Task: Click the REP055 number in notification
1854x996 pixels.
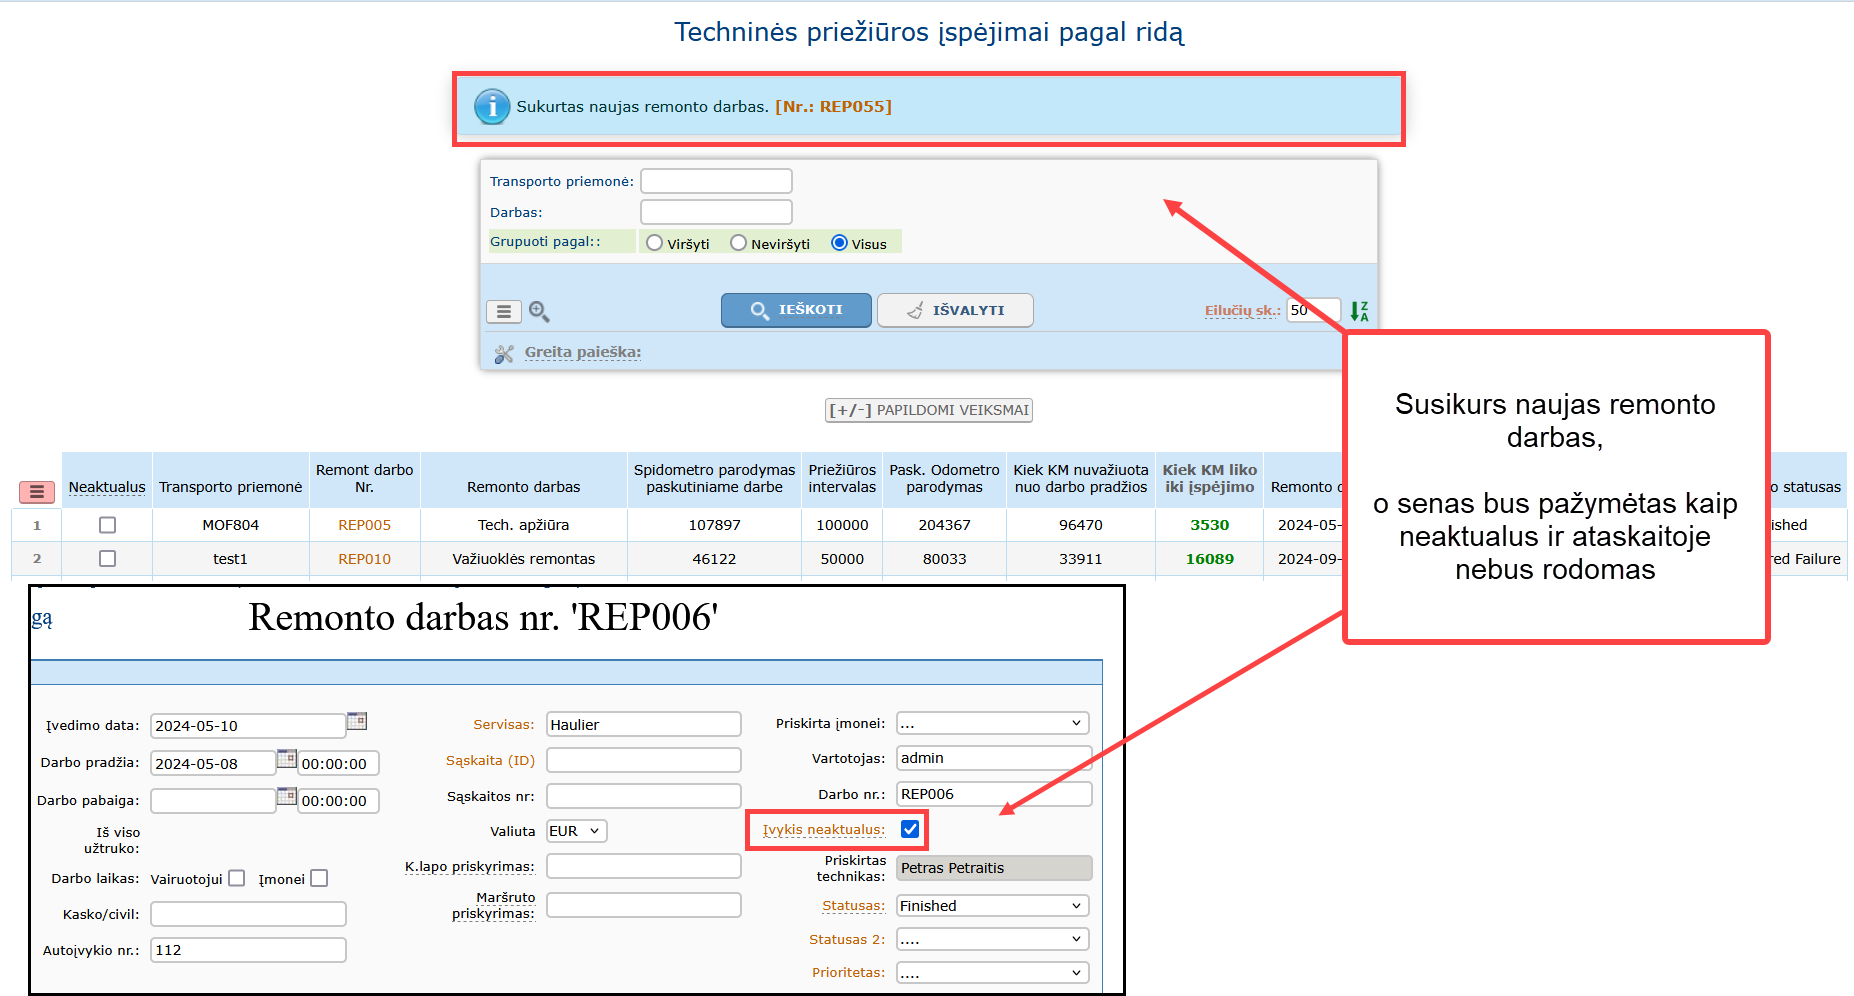Action: point(833,106)
